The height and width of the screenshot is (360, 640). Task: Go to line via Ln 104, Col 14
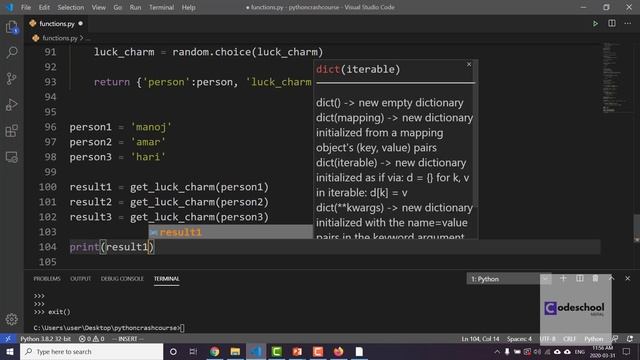[480, 339]
